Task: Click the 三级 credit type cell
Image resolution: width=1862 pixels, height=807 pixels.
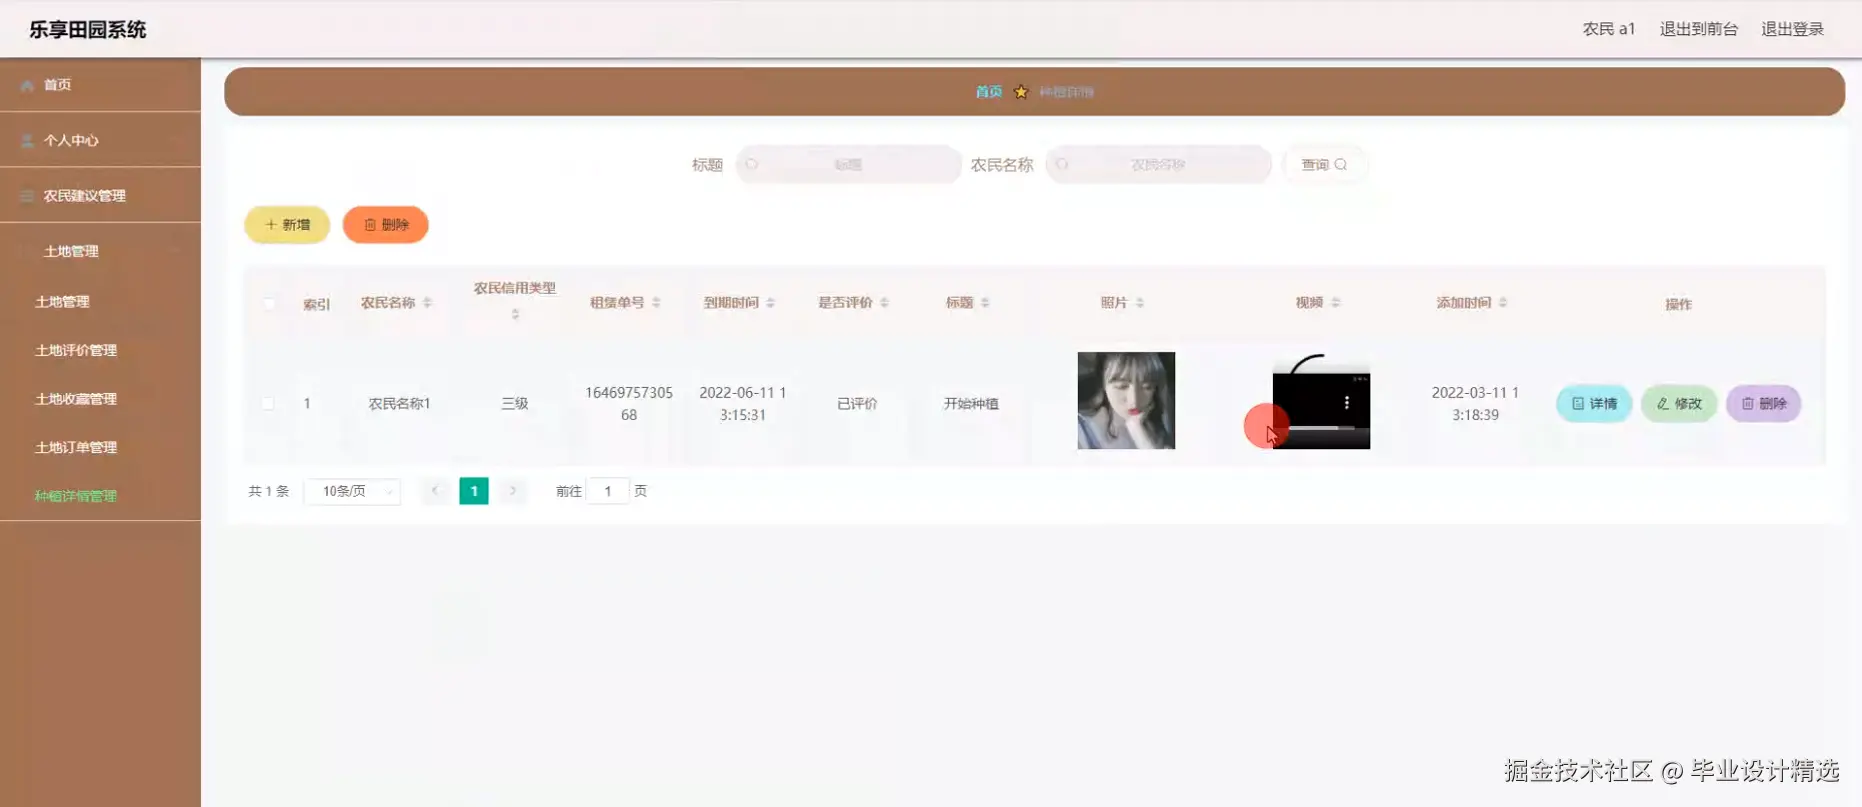Action: tap(514, 404)
